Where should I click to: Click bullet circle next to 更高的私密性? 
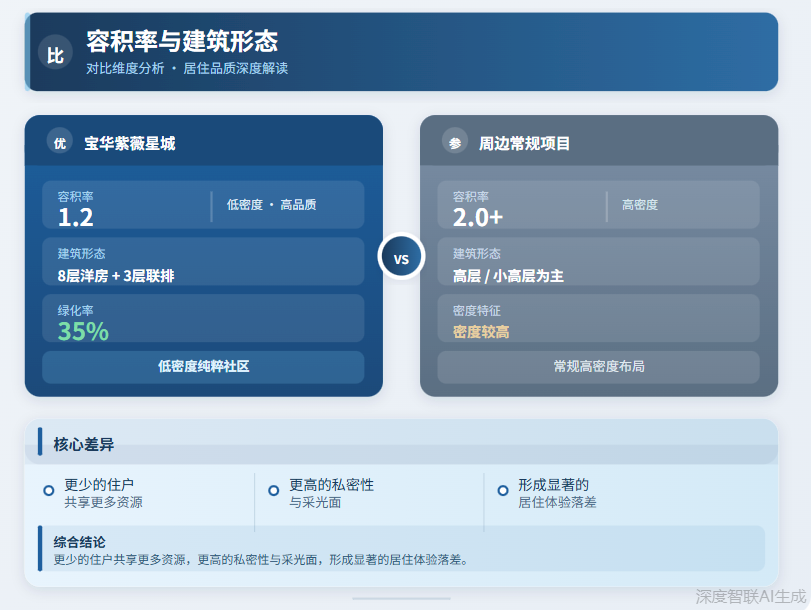click(274, 490)
